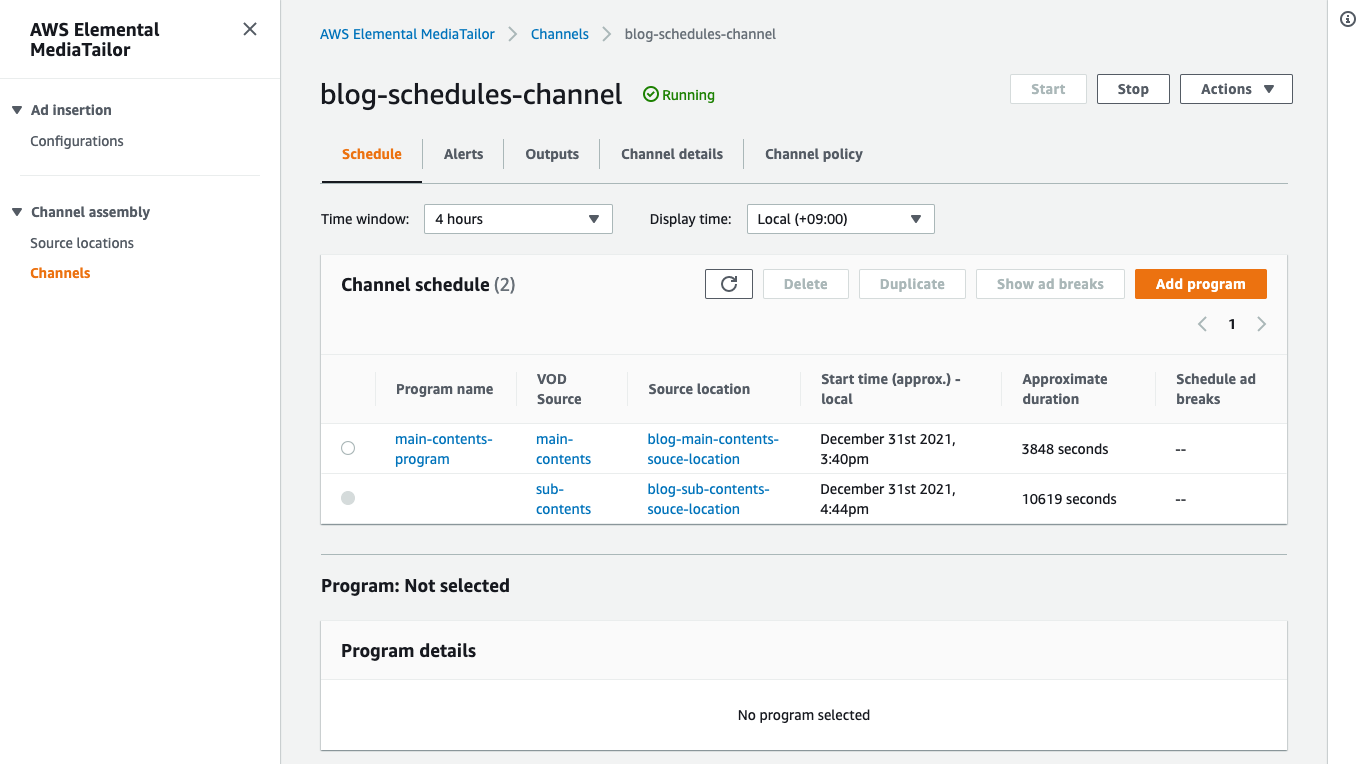Go to next page of schedule

[x=1261, y=324]
